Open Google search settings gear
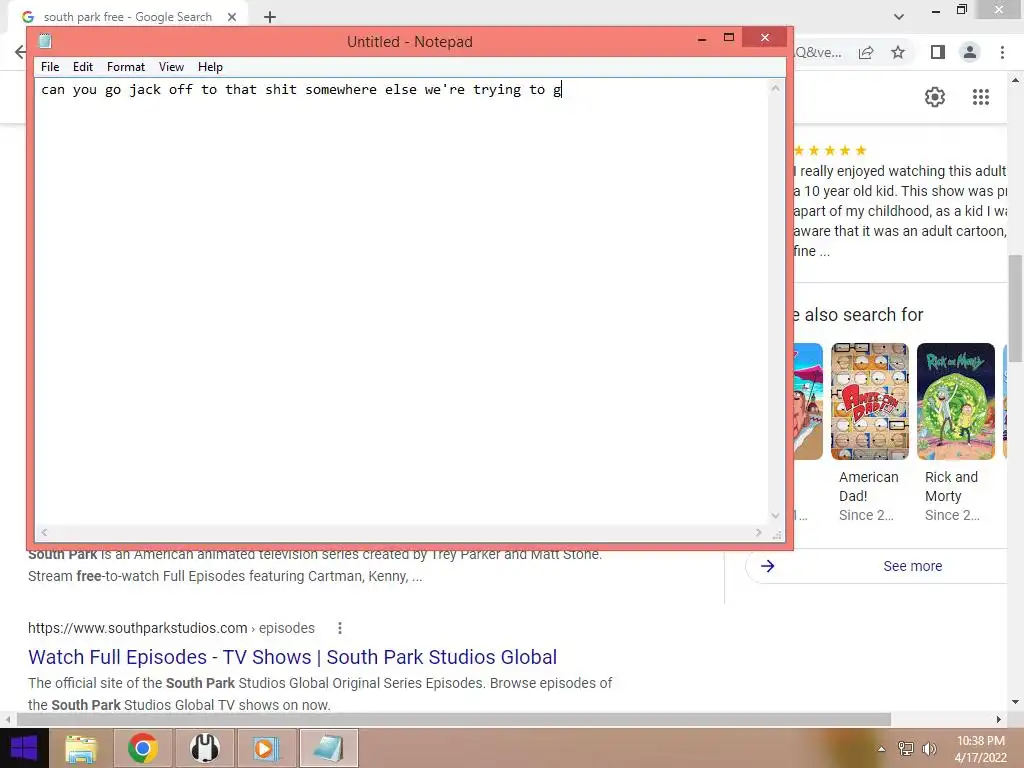Image resolution: width=1024 pixels, height=768 pixels. [x=935, y=97]
